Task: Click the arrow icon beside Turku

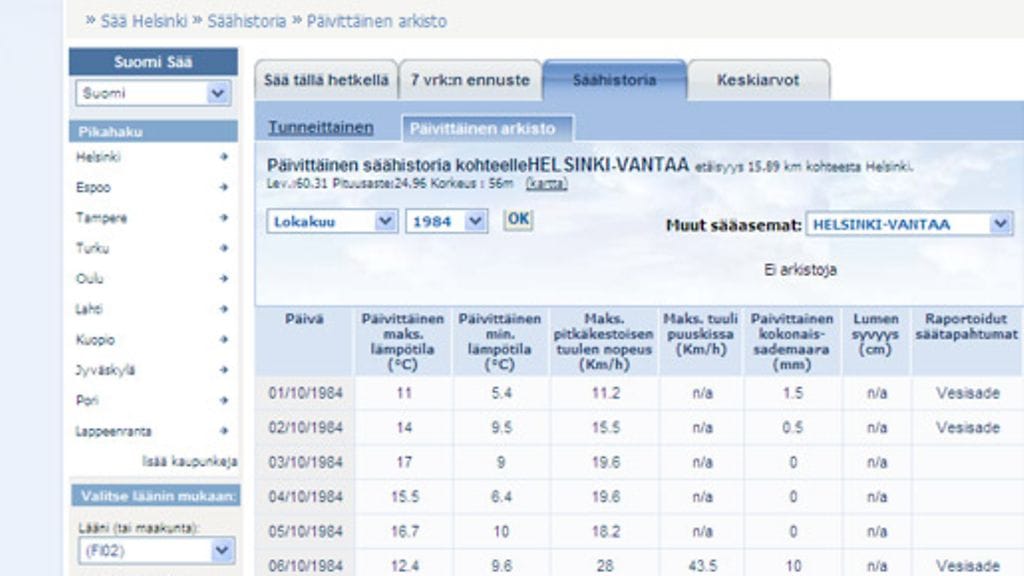Action: tap(224, 248)
